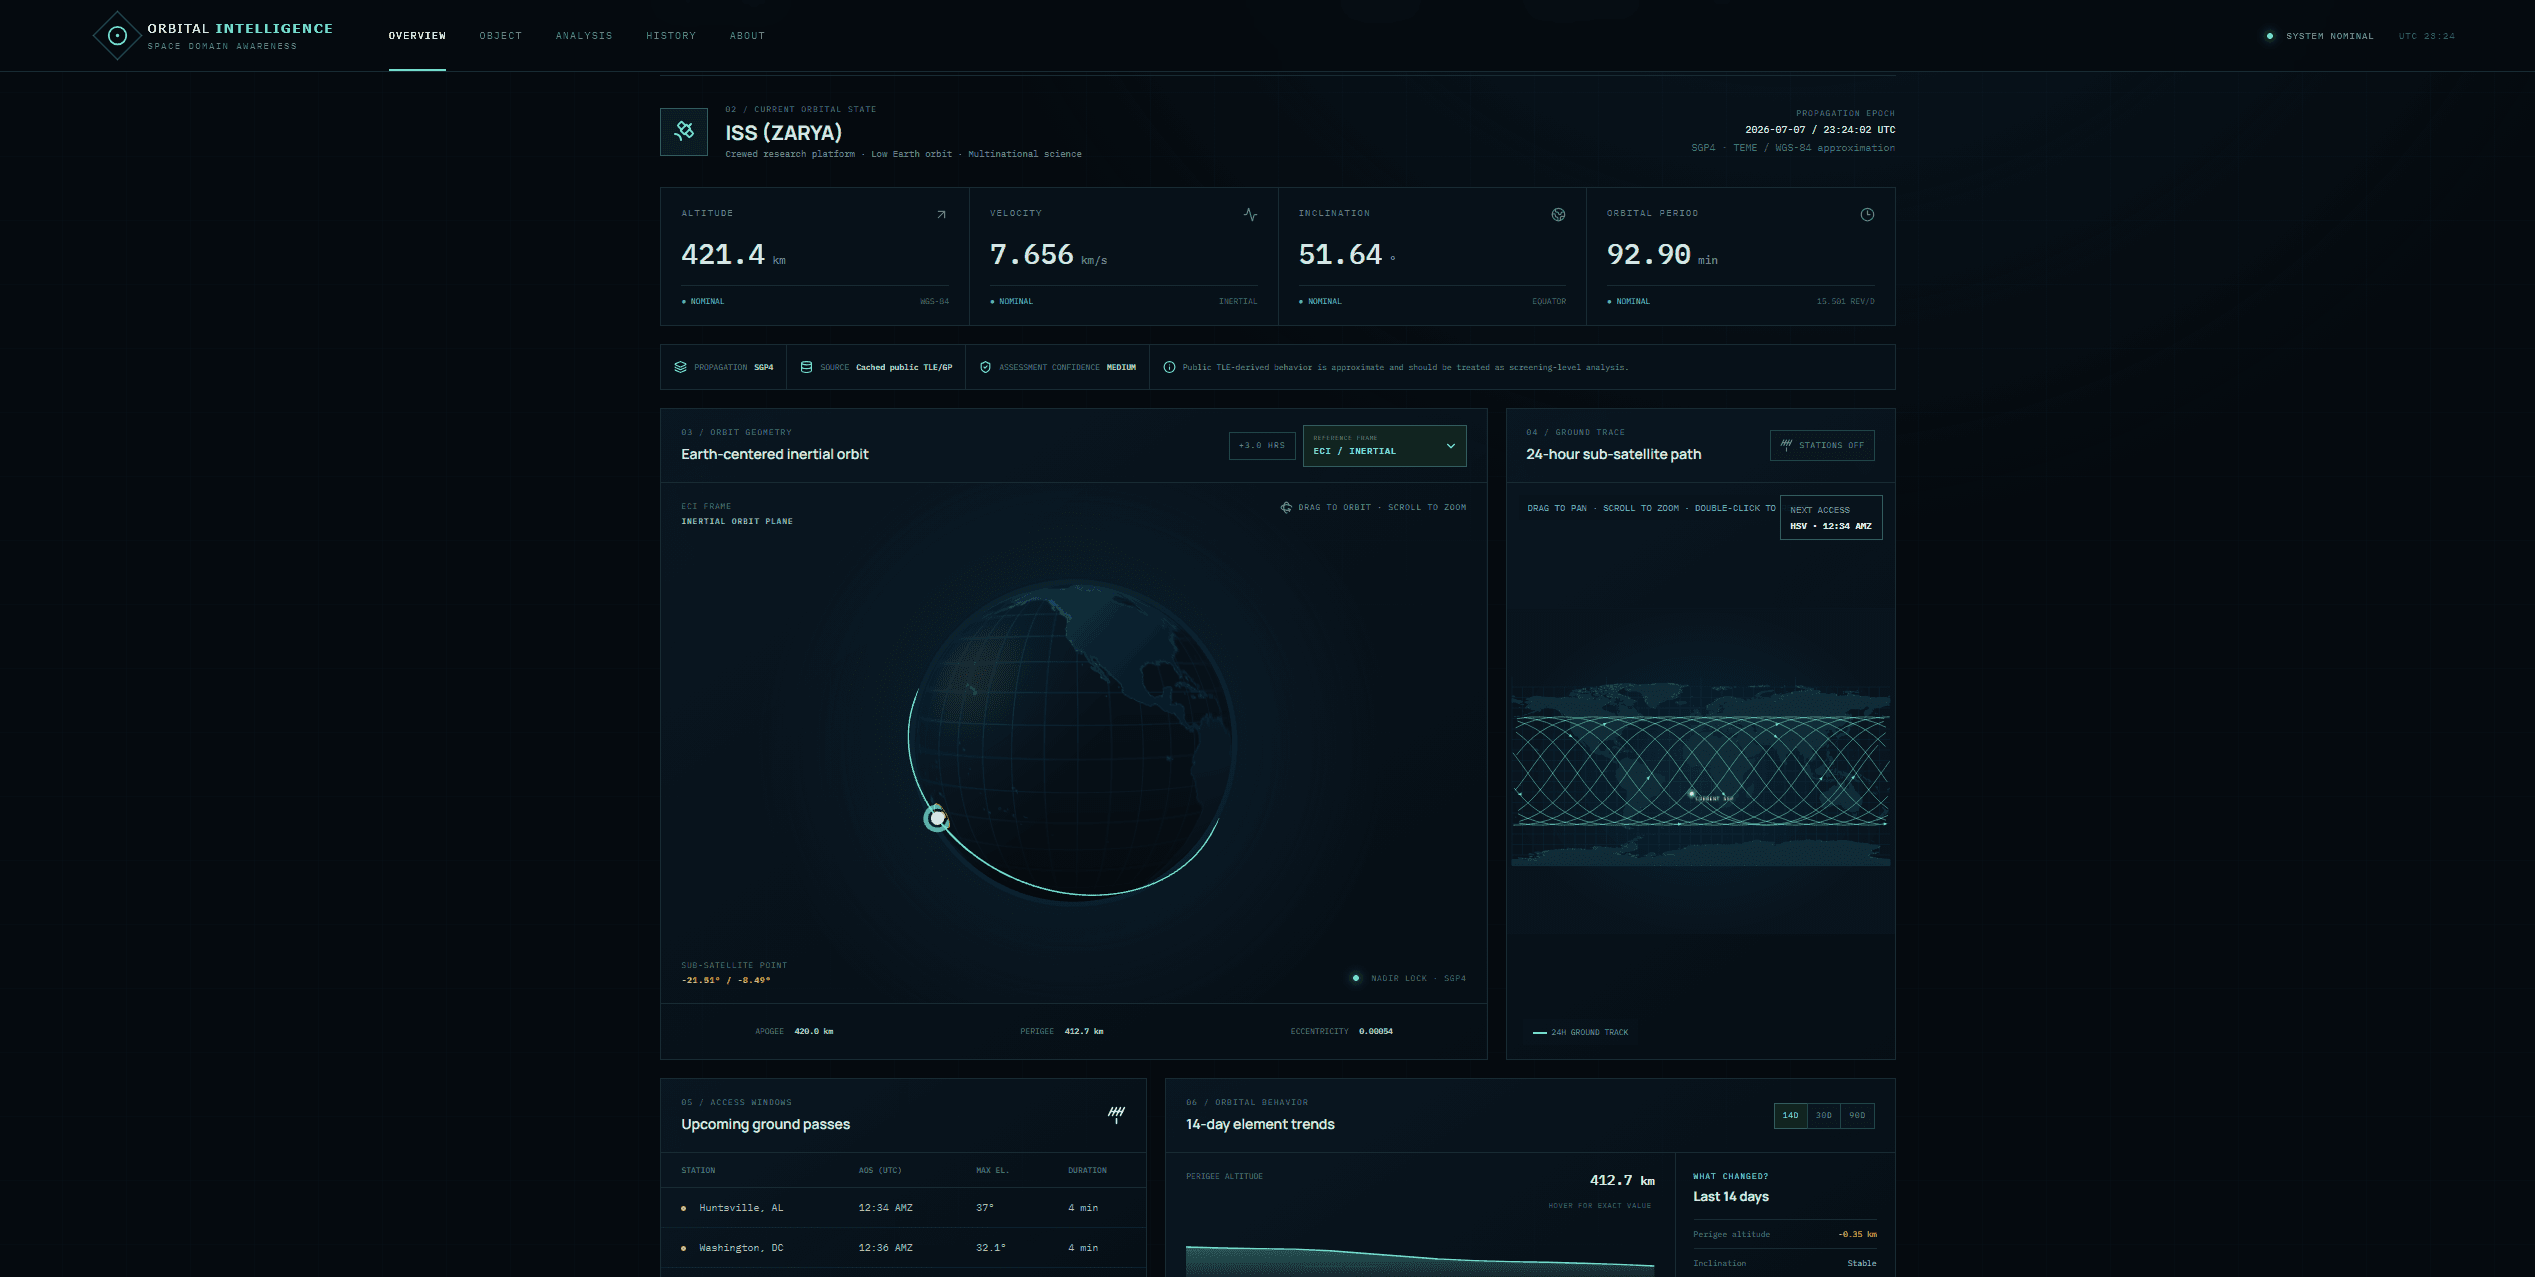Click the Orbital Intelligence title link
This screenshot has width=2535, height=1277.
point(240,29)
